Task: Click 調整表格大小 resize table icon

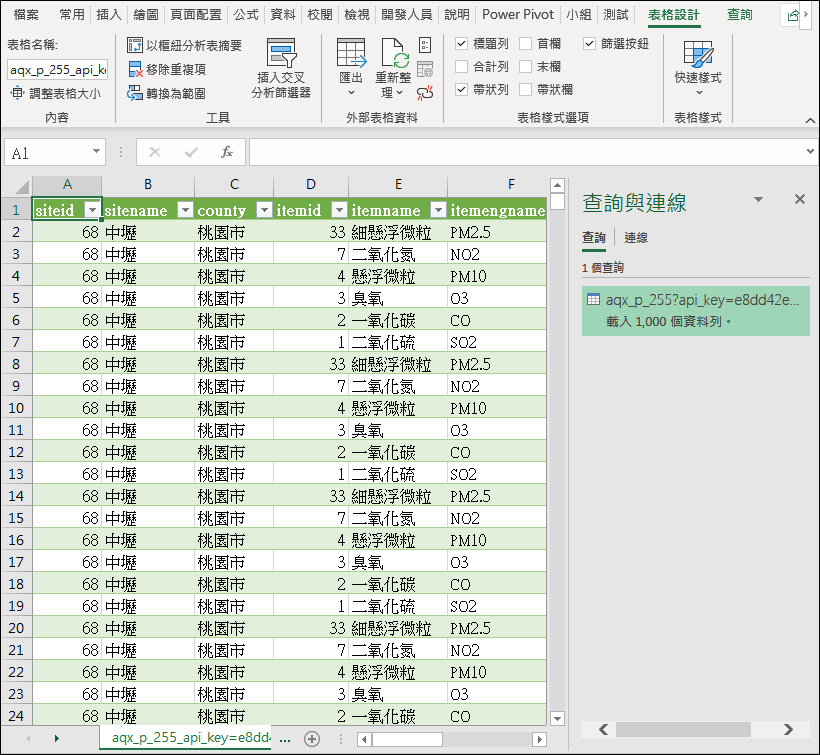Action: 17,93
